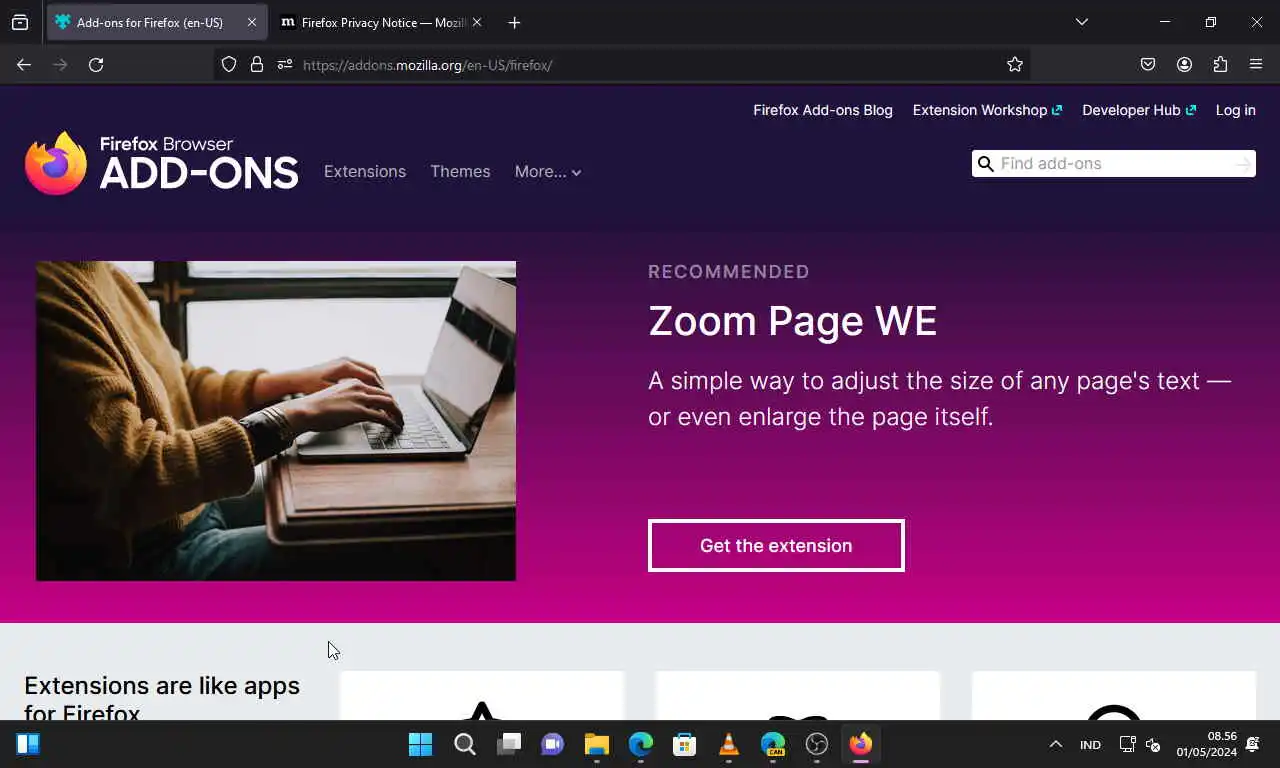The height and width of the screenshot is (768, 1280).
Task: Open the Firefox account icon
Action: [x=1184, y=65]
